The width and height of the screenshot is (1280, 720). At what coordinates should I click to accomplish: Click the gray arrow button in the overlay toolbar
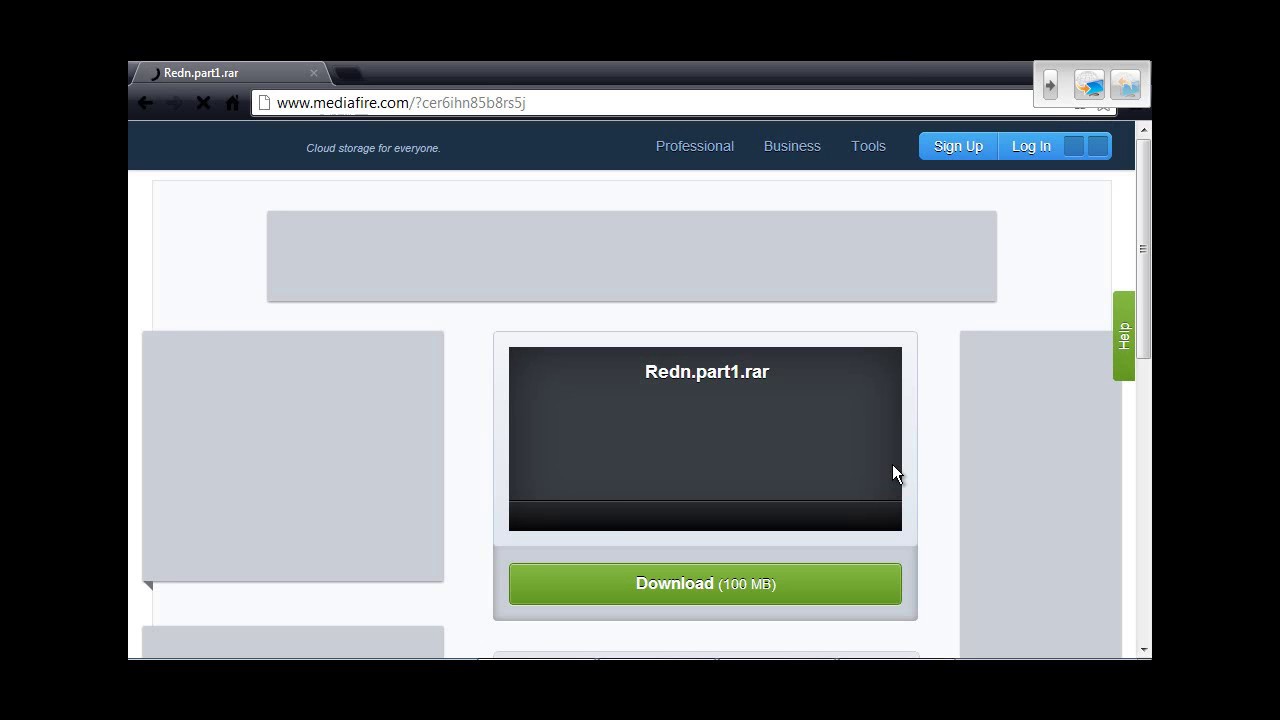[x=1050, y=86]
